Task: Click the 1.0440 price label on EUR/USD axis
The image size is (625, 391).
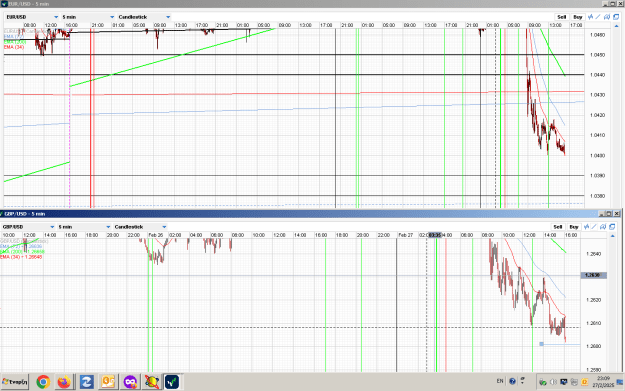Action: 597,75
